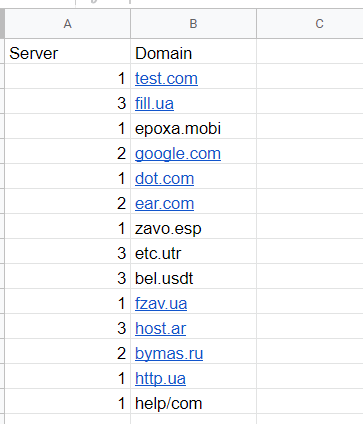Follow the host.ar hyperlink
Screen dimensions: 363x424
tap(160, 329)
